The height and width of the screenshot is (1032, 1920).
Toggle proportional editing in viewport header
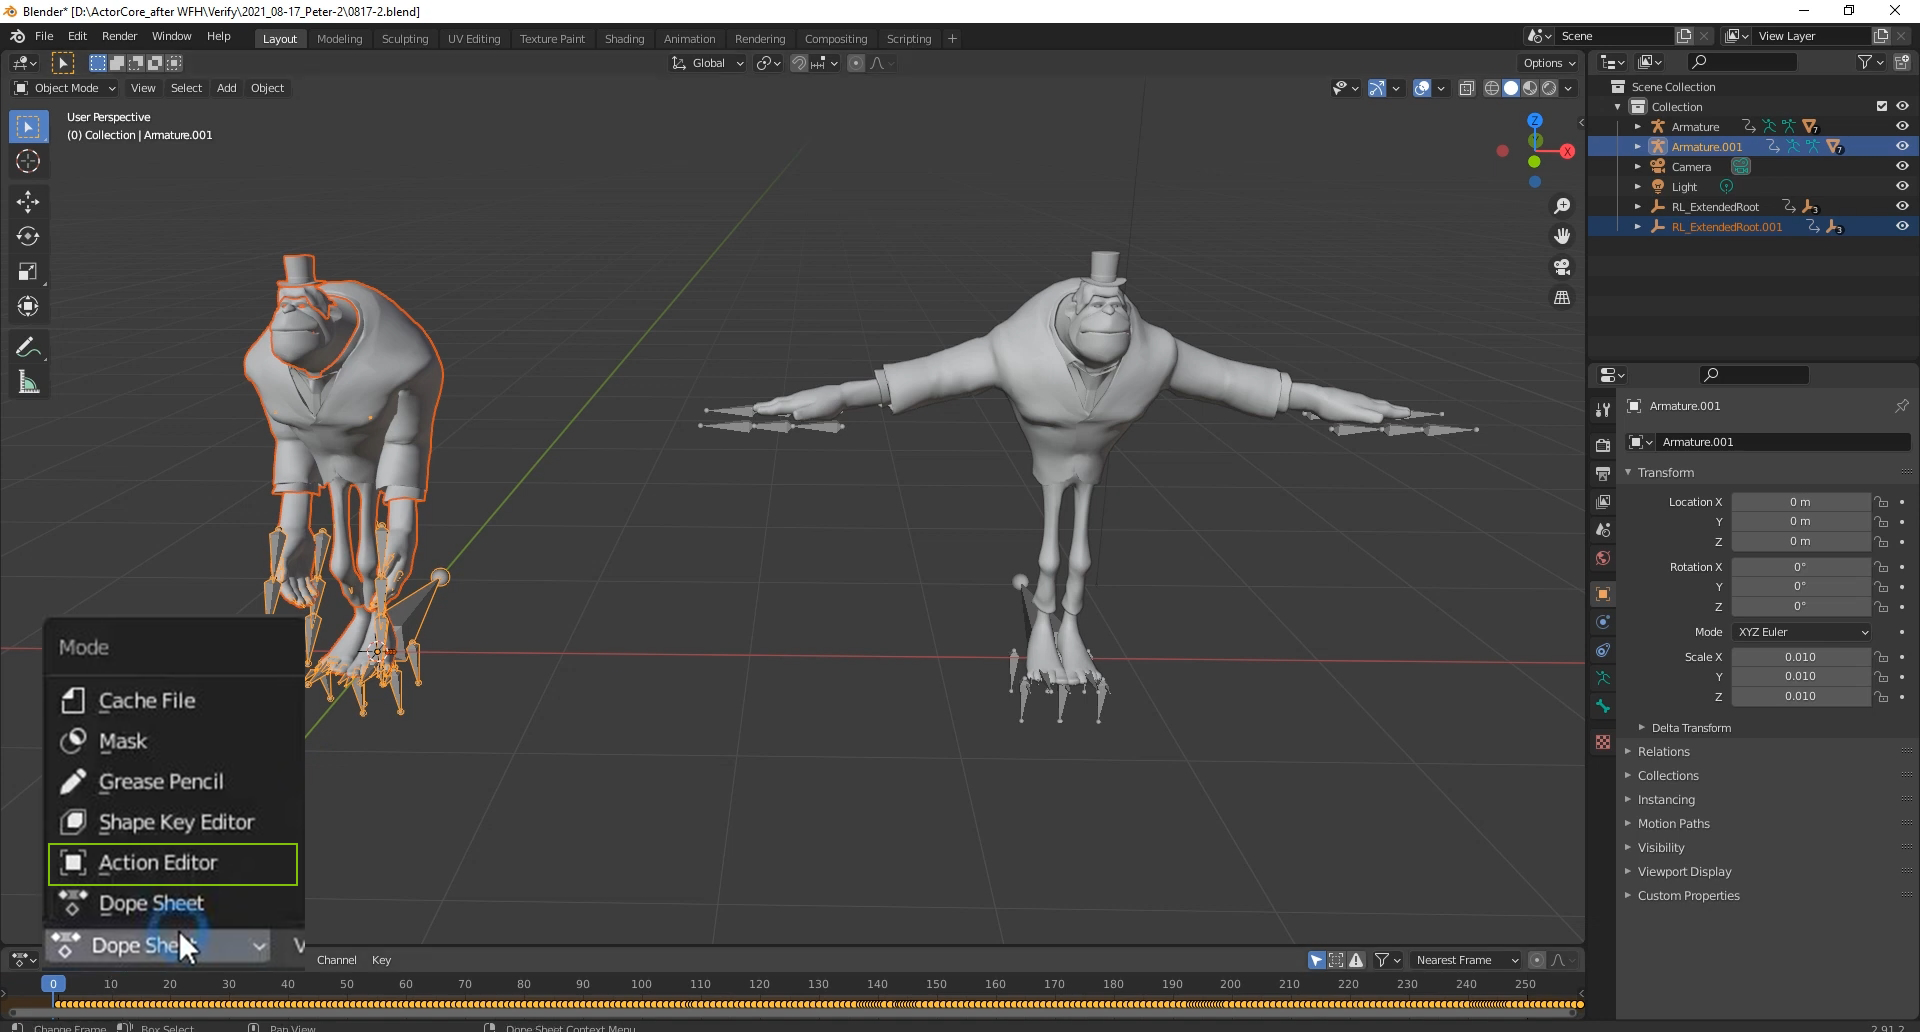pyautogui.click(x=856, y=63)
